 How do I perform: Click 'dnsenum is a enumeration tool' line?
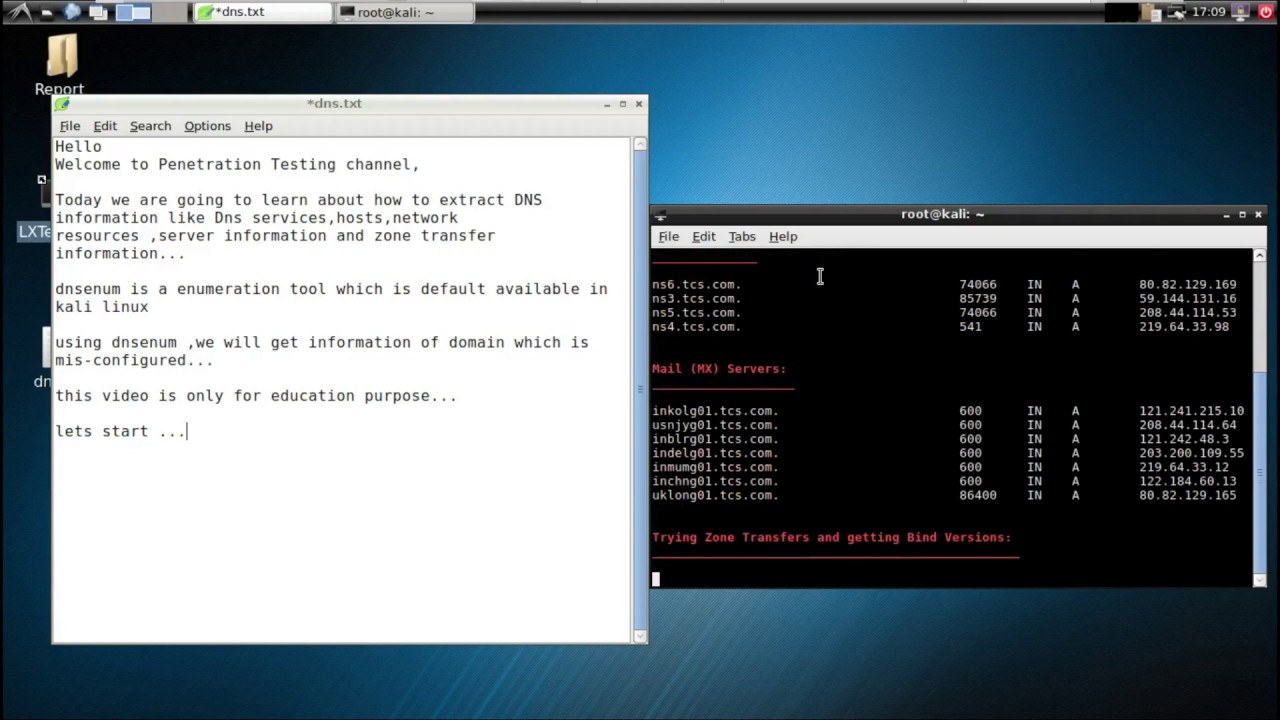(x=331, y=289)
